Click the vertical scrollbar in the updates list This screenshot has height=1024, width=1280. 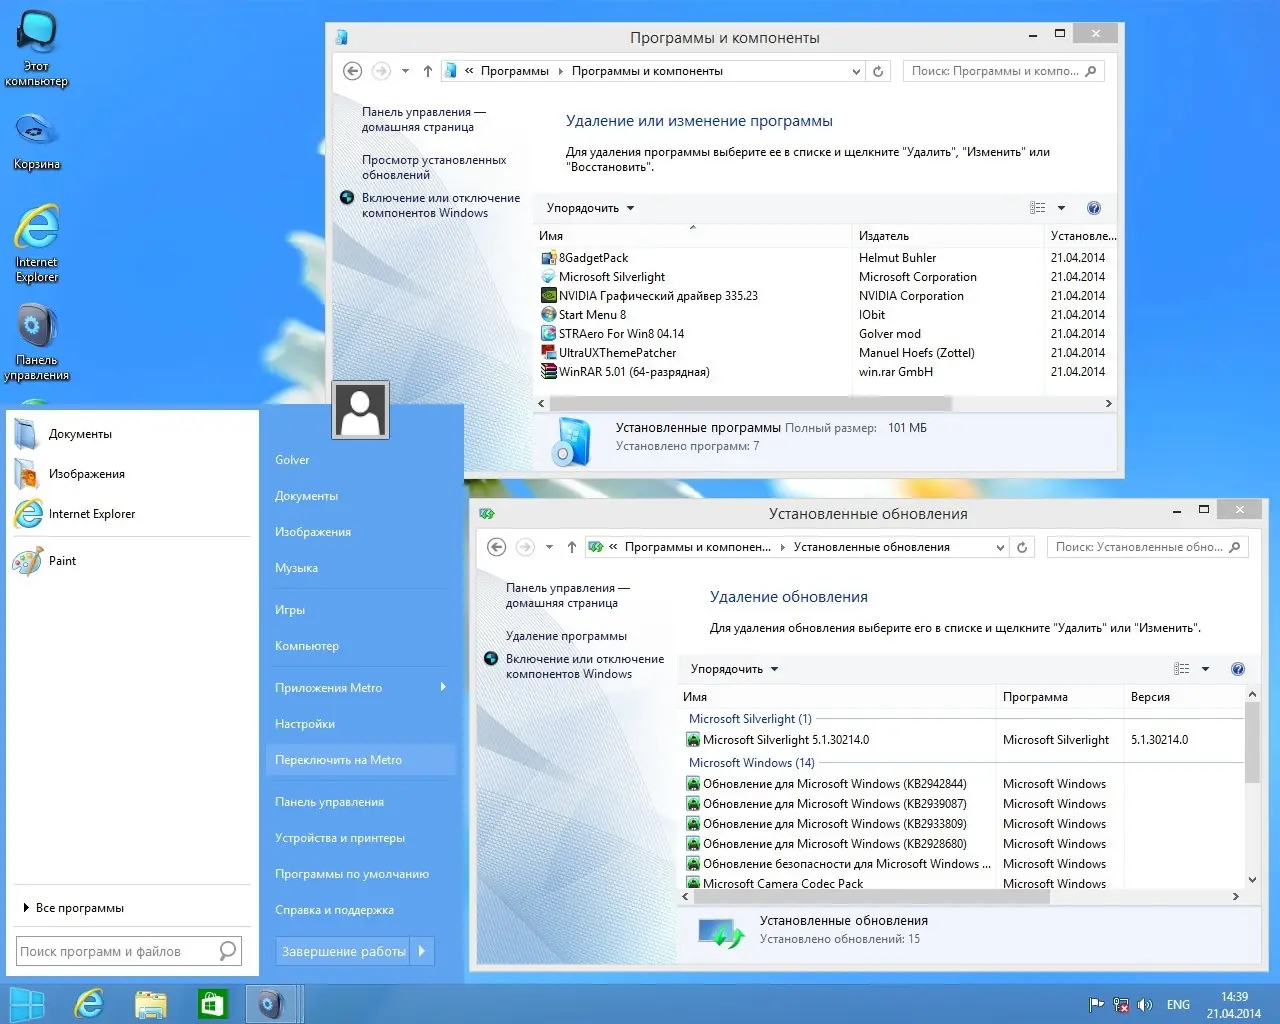(1252, 741)
